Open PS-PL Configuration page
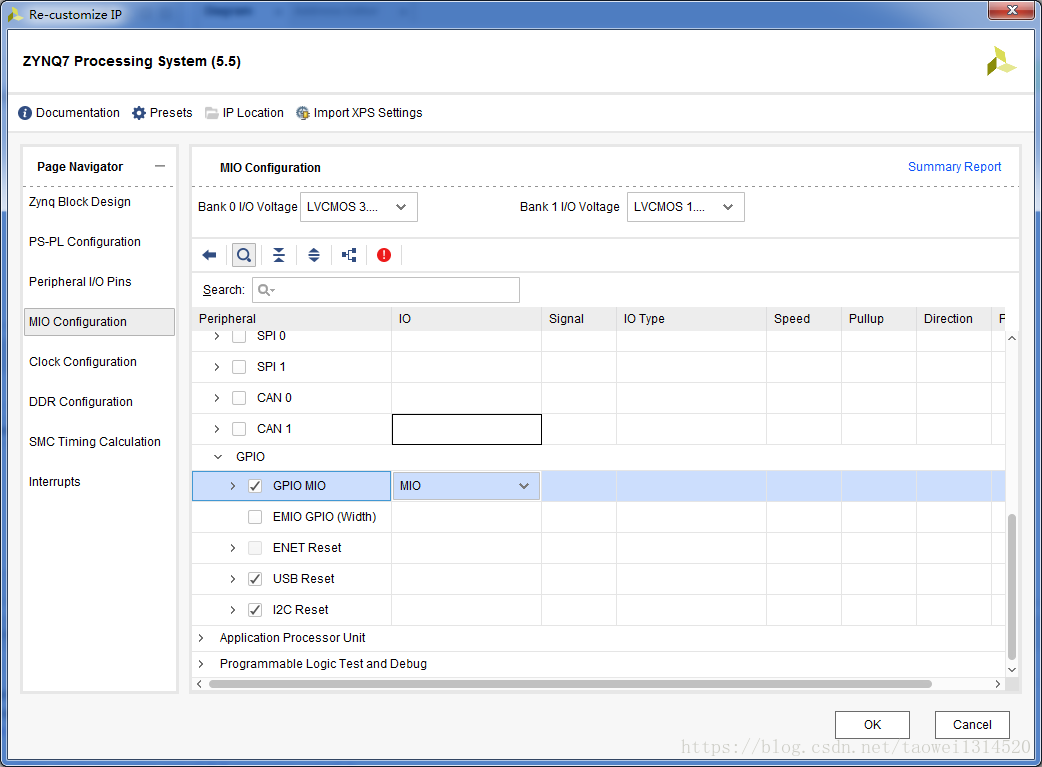The image size is (1042, 767). tap(85, 242)
